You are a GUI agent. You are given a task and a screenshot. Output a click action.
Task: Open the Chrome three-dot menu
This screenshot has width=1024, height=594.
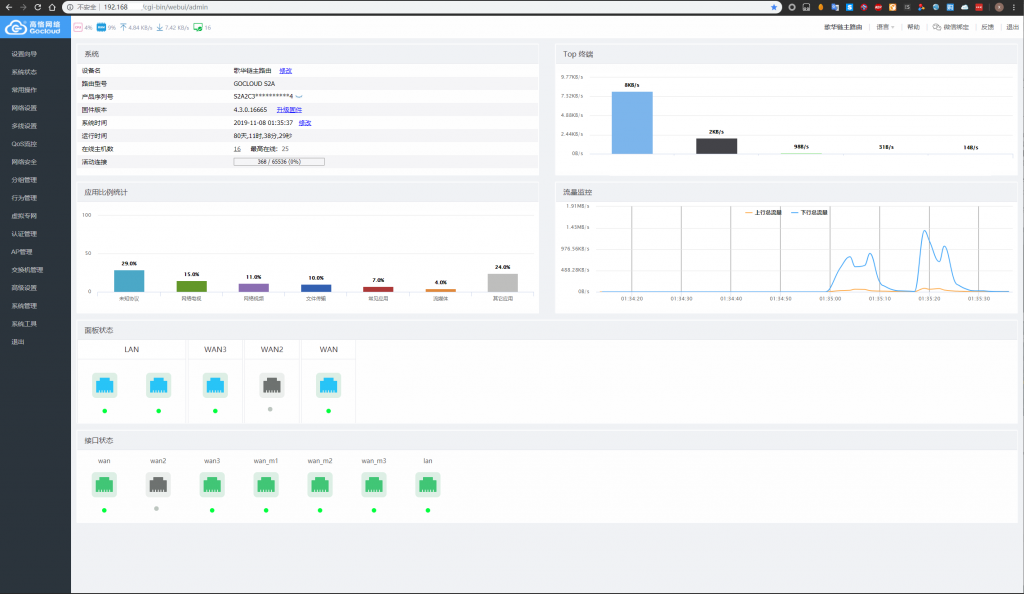point(1016,7)
